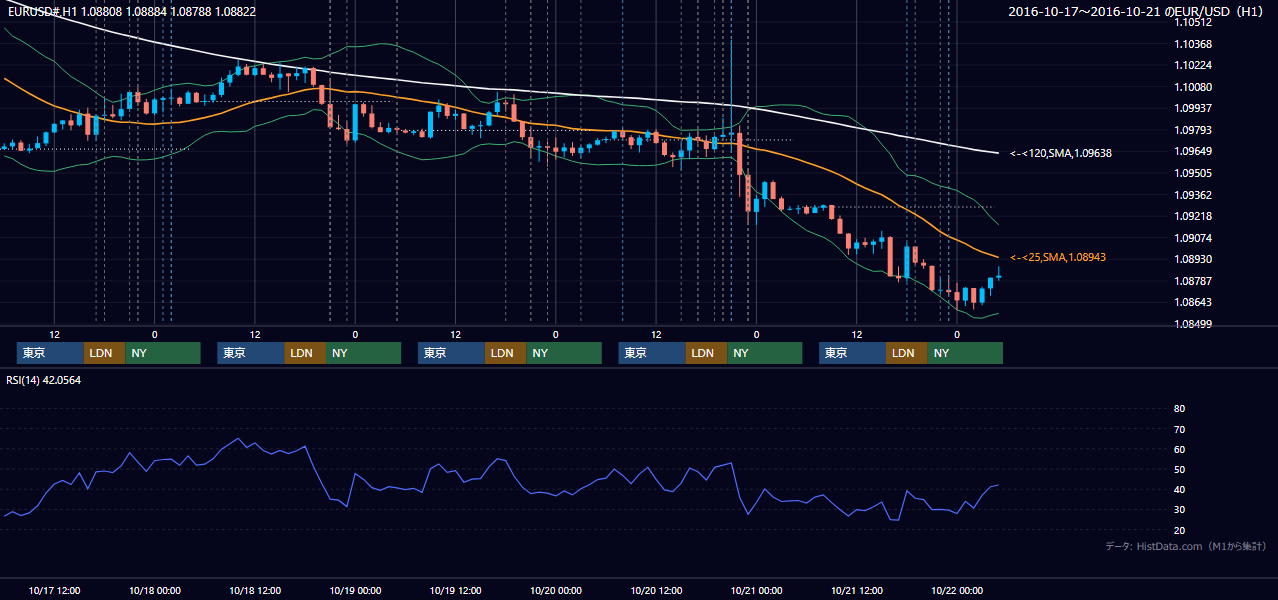Click the 10/17 12:00 date label
1278x600 pixels.
55,590
